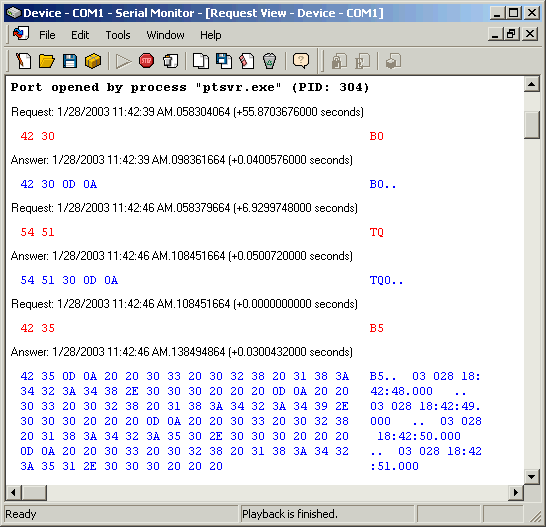Click the Request line with +0.0000000000 seconds
Viewport: 546px width, 527px height.
[x=185, y=304]
